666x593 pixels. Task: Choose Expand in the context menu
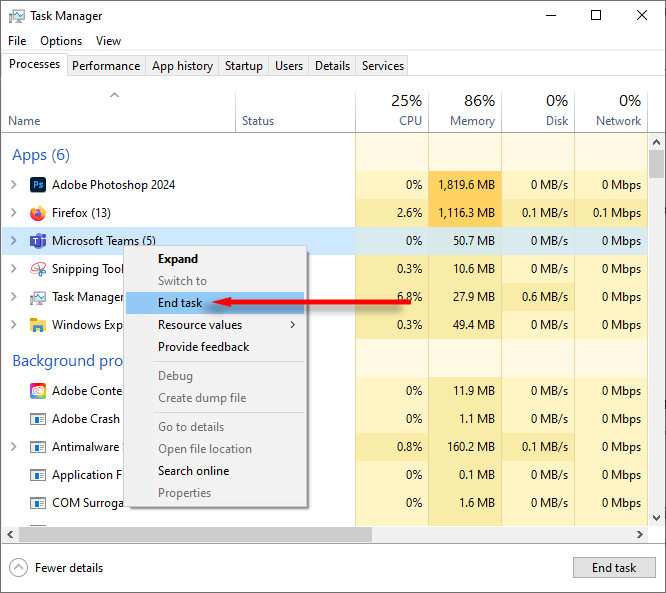pos(215,259)
